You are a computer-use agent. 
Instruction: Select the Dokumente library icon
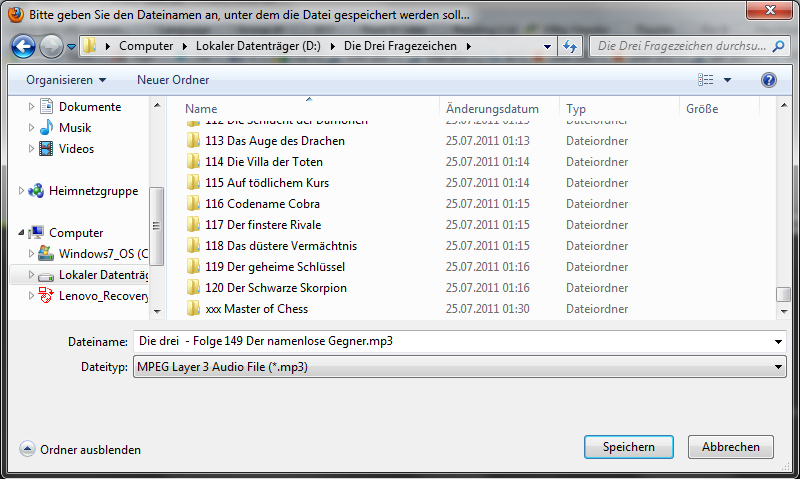click(46, 106)
